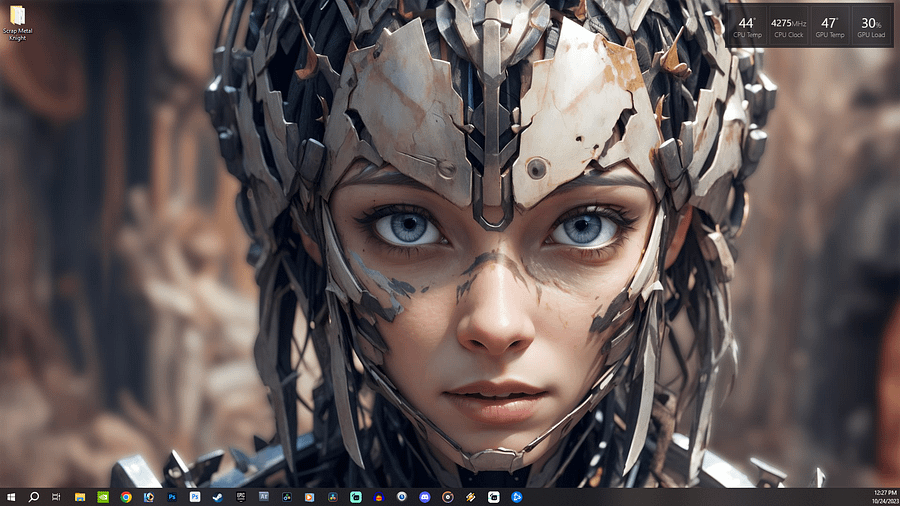The height and width of the screenshot is (506, 900).
Task: Open the Scrap Metal Knight folder
Action: tap(17, 23)
